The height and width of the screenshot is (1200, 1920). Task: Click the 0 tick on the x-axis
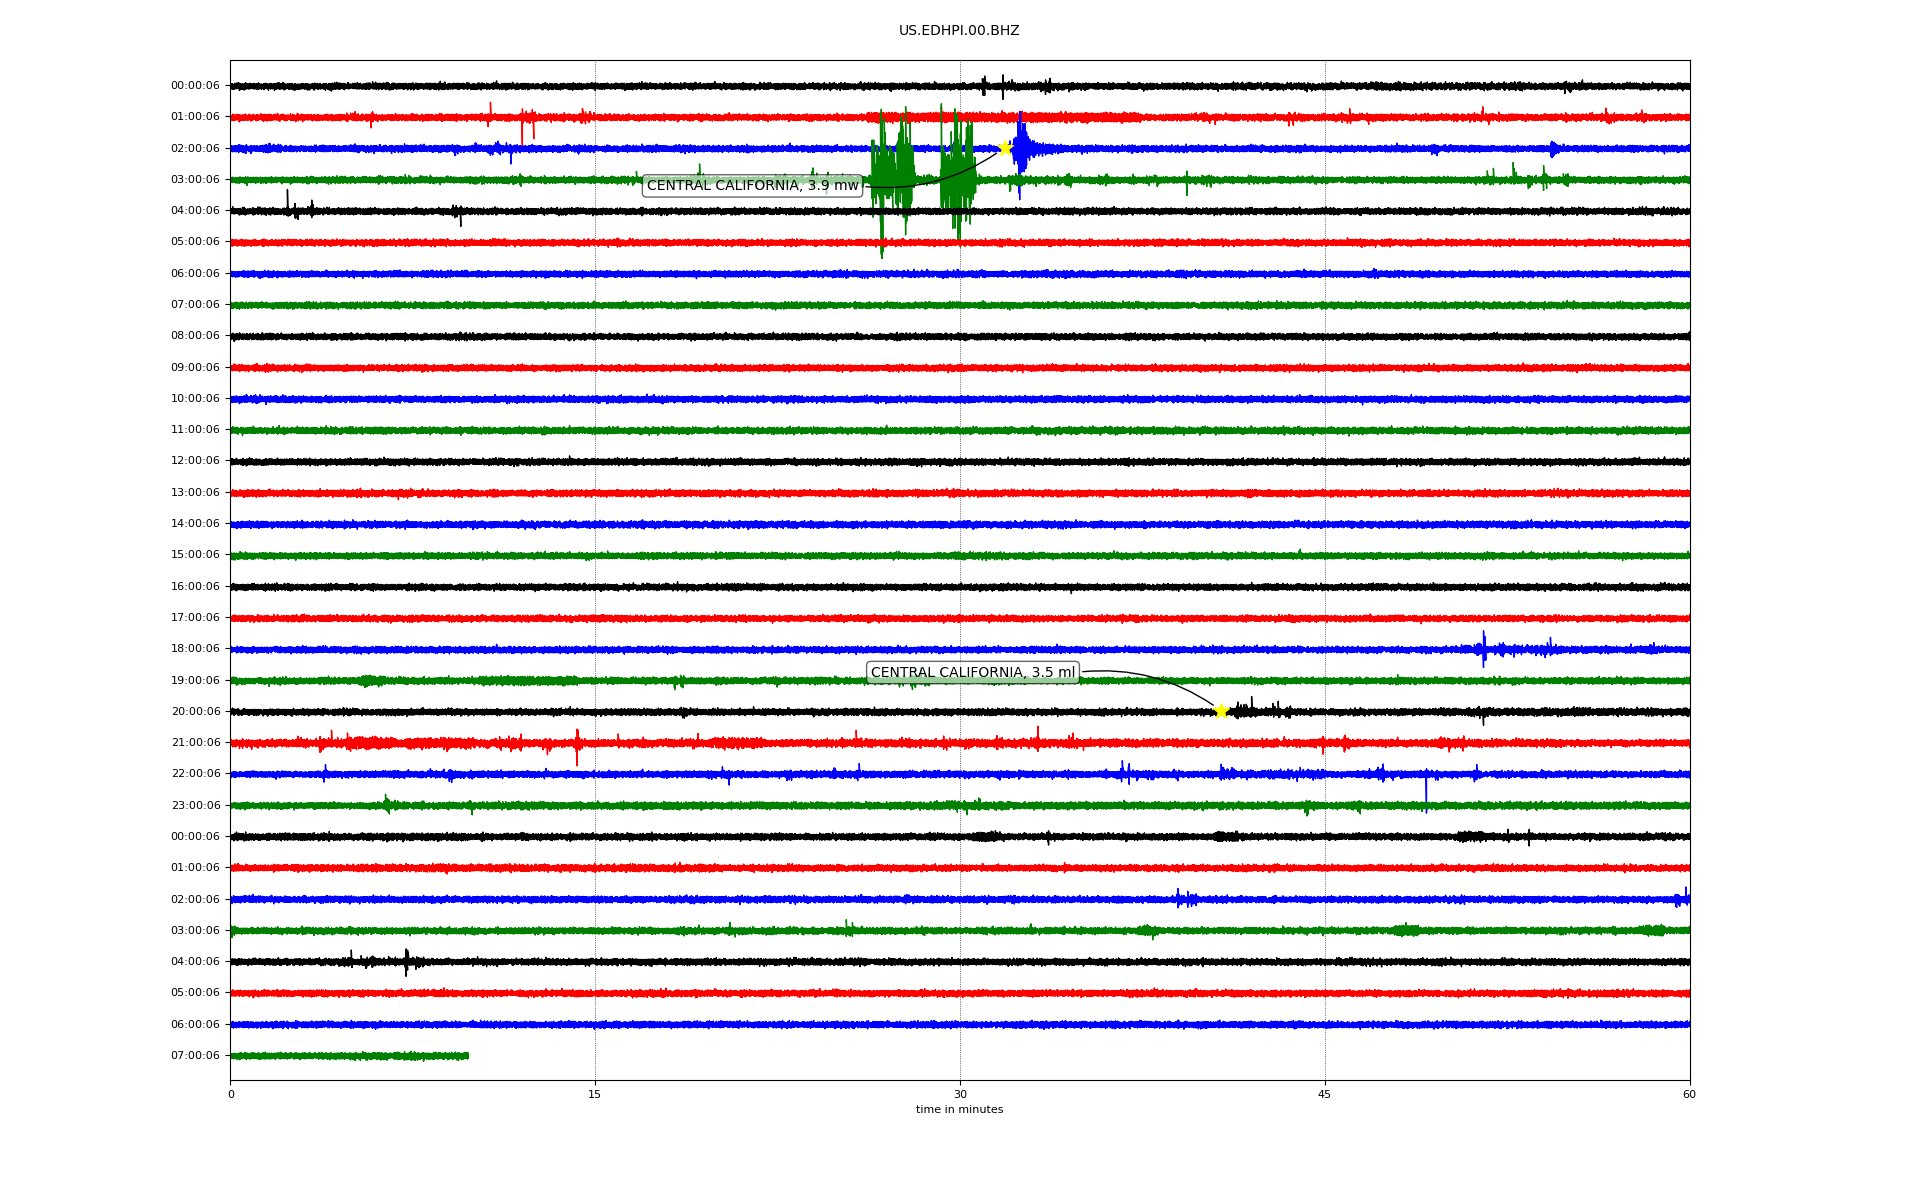click(x=231, y=1094)
